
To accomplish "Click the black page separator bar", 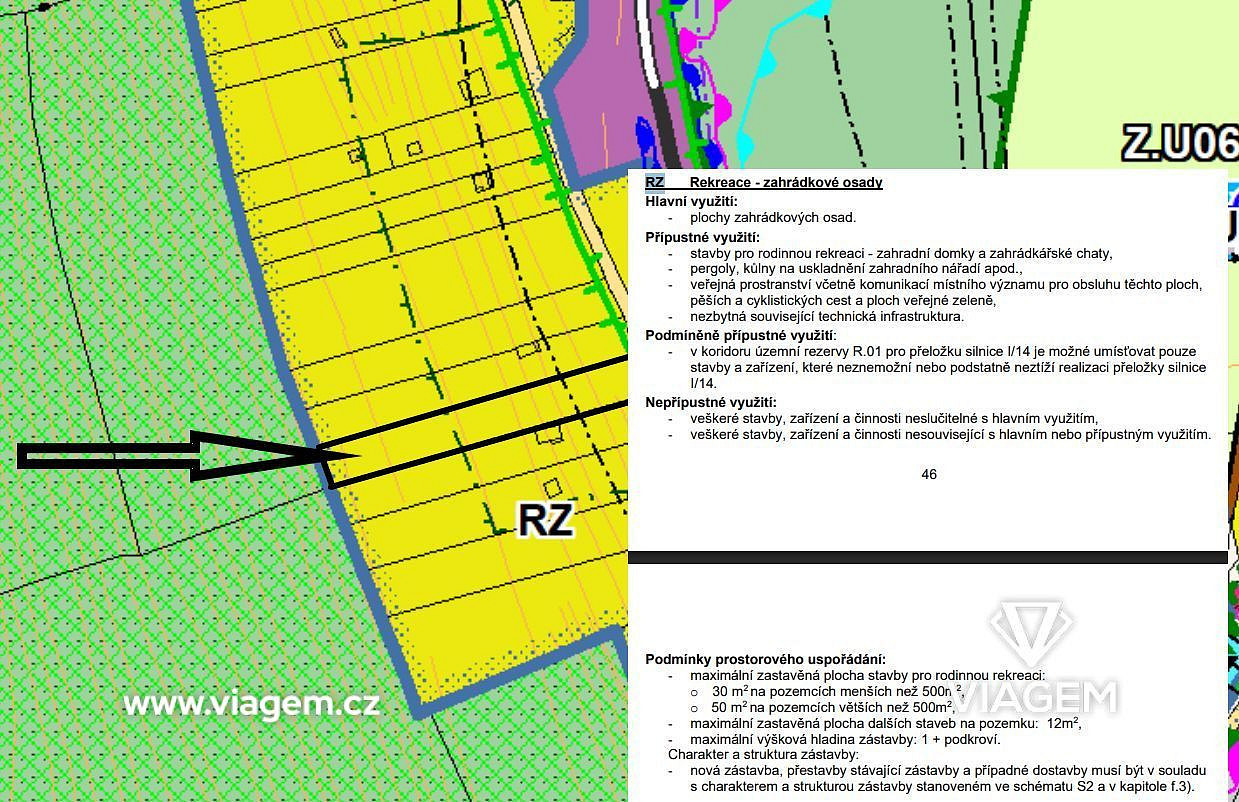I will [x=927, y=557].
